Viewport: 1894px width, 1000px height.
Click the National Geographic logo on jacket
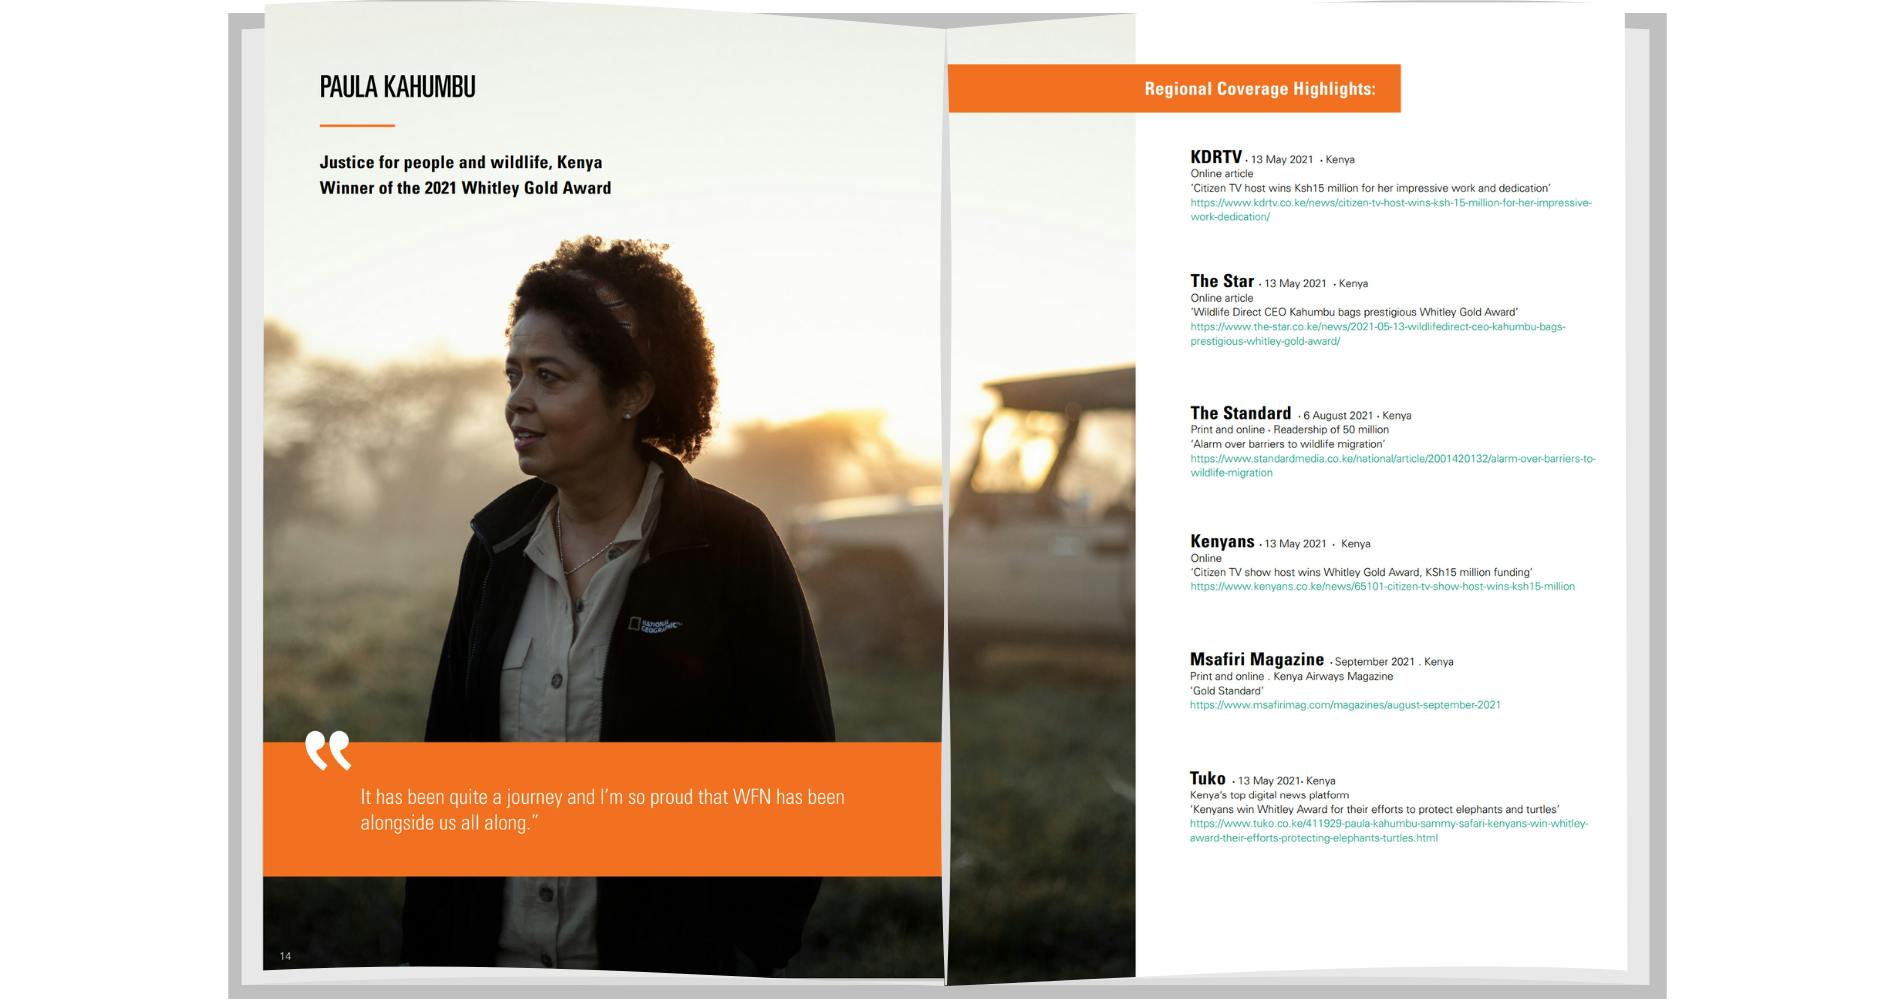point(655,625)
